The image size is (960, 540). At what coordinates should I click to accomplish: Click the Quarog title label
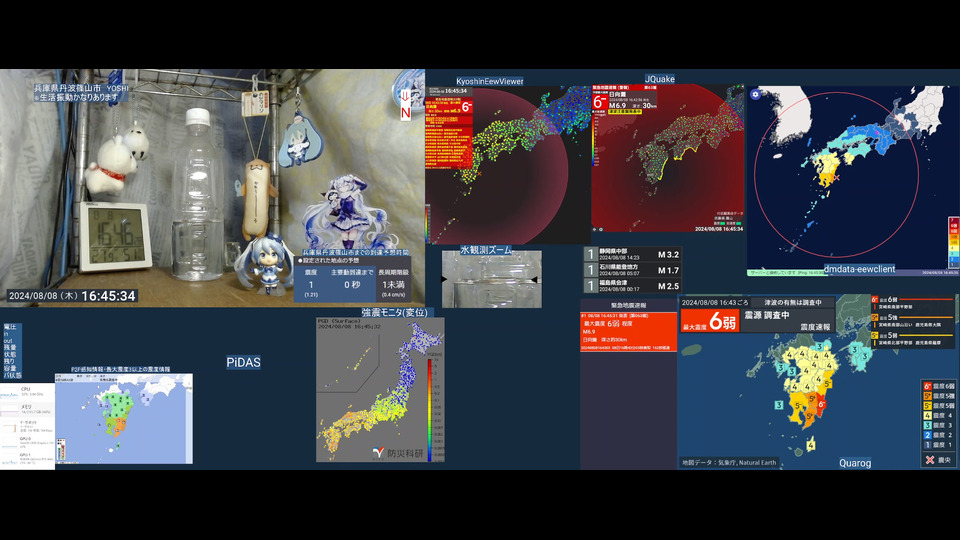click(855, 463)
